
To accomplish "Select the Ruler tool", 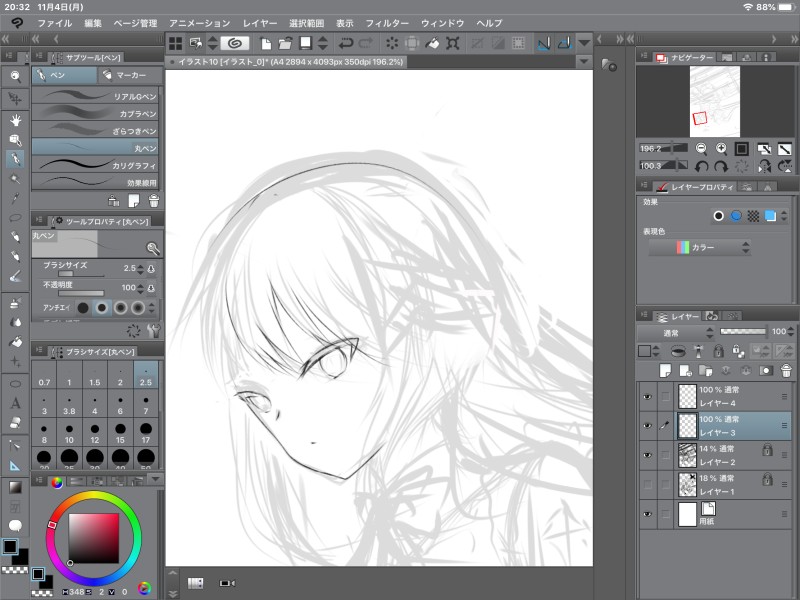I will click(15, 465).
